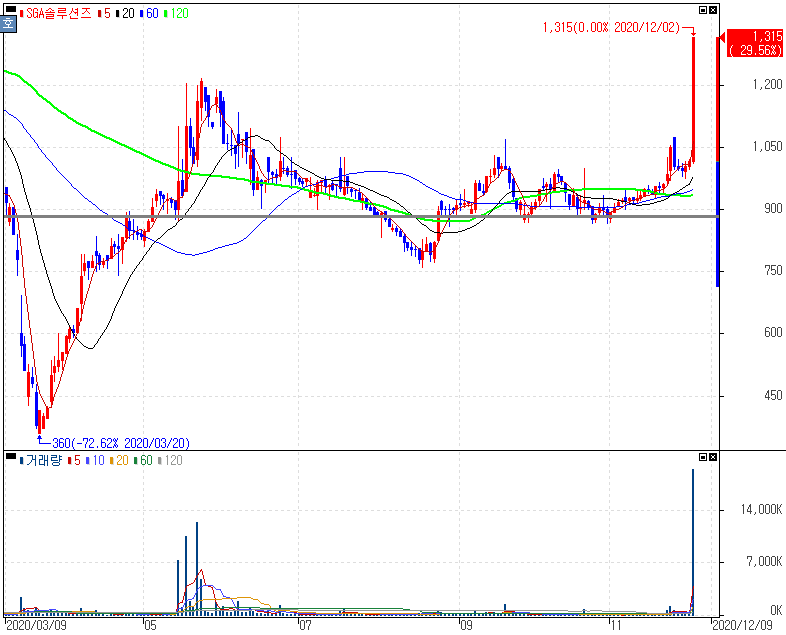Click the 07 month marker on date axis
The image size is (786, 635).
[x=305, y=625]
